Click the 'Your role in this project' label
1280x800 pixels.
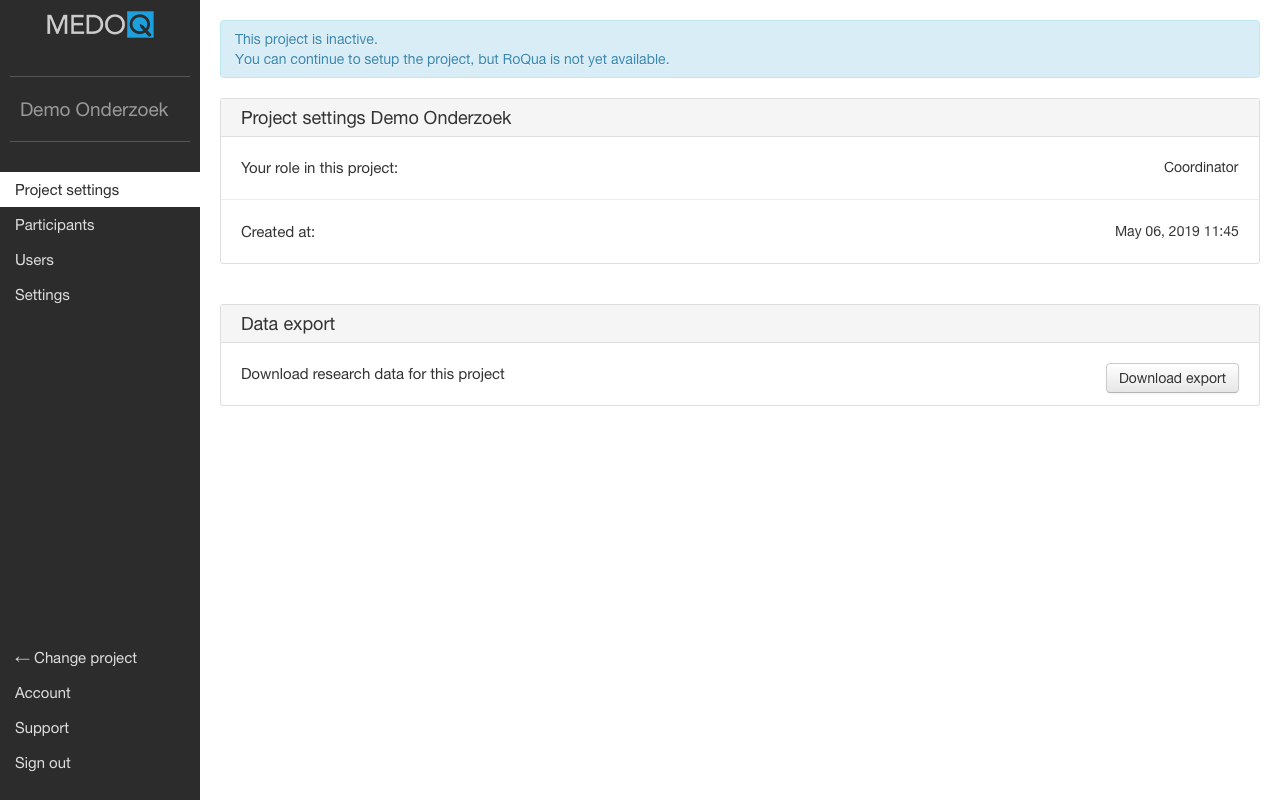pos(319,168)
